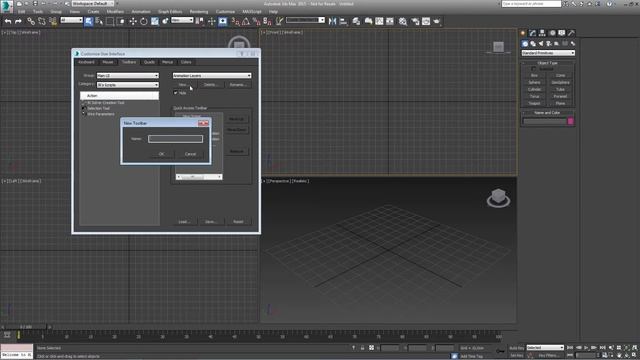
Task: Open Named Selection Sets dropdown
Action: coord(305,20)
